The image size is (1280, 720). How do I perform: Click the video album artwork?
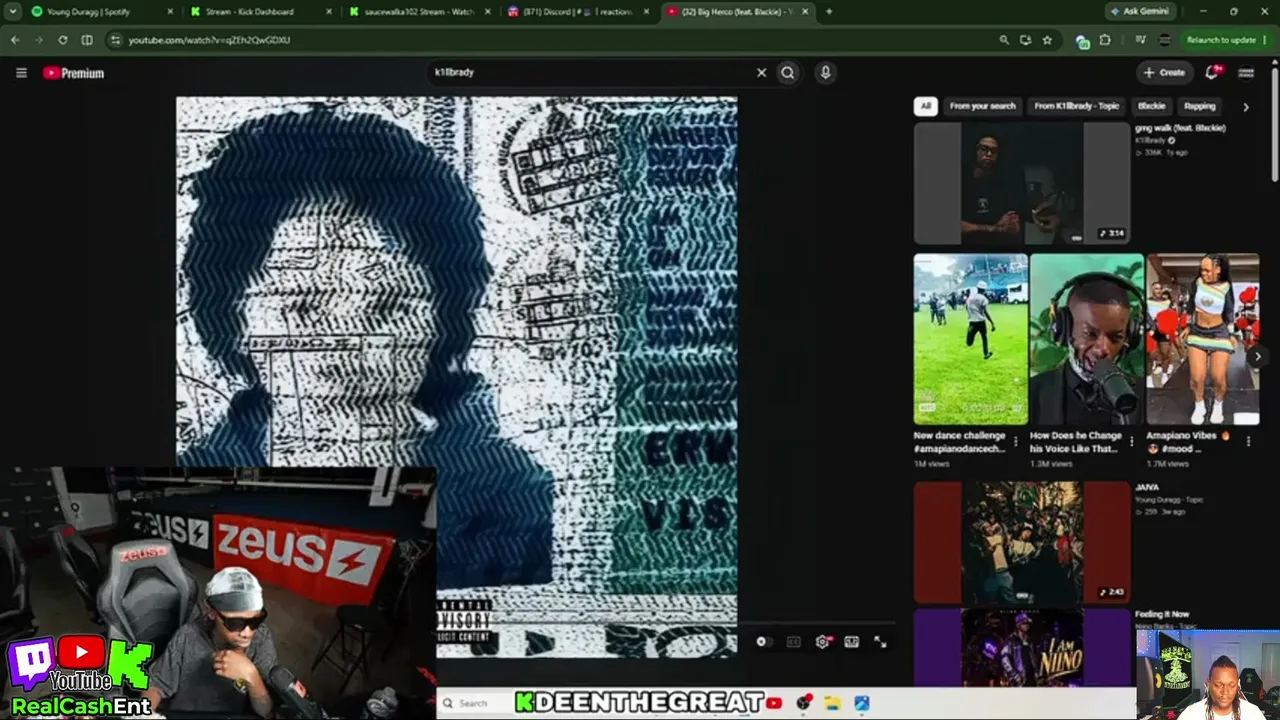457,376
